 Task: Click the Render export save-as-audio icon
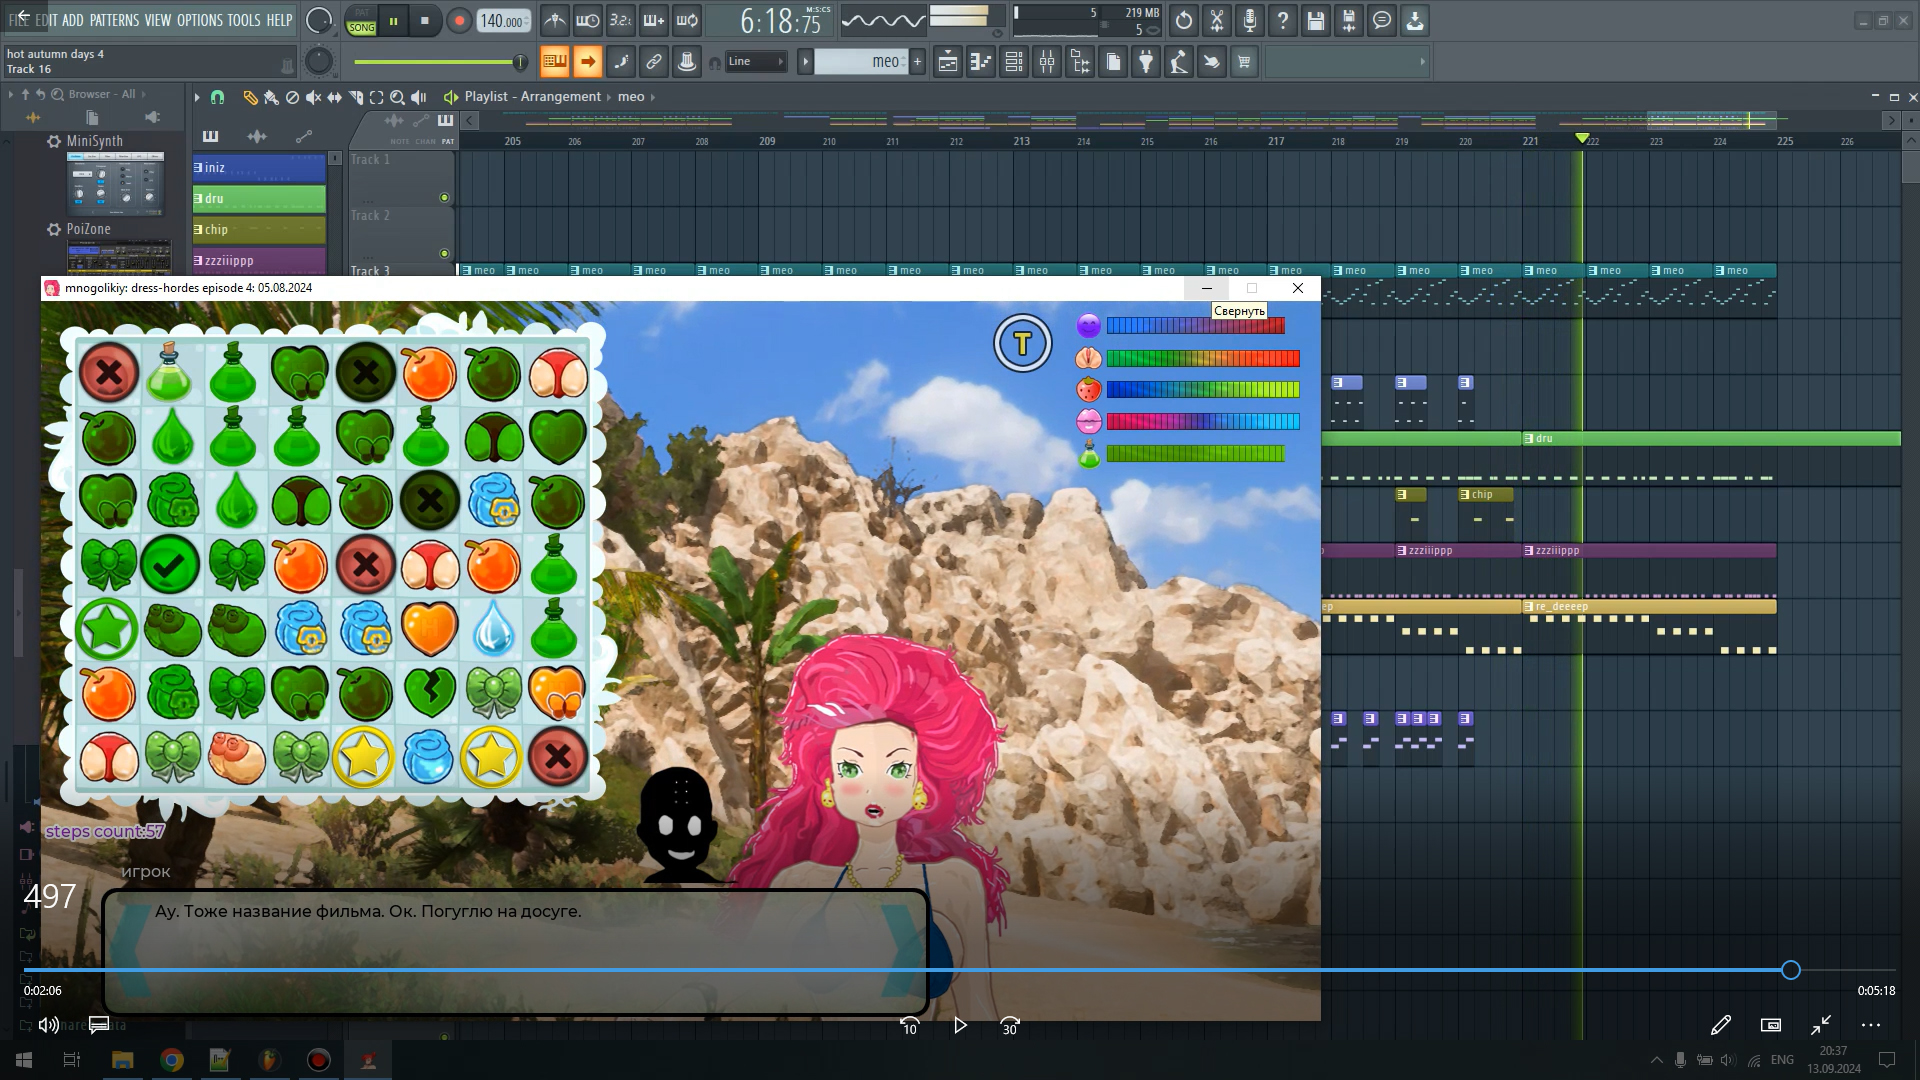click(1349, 20)
